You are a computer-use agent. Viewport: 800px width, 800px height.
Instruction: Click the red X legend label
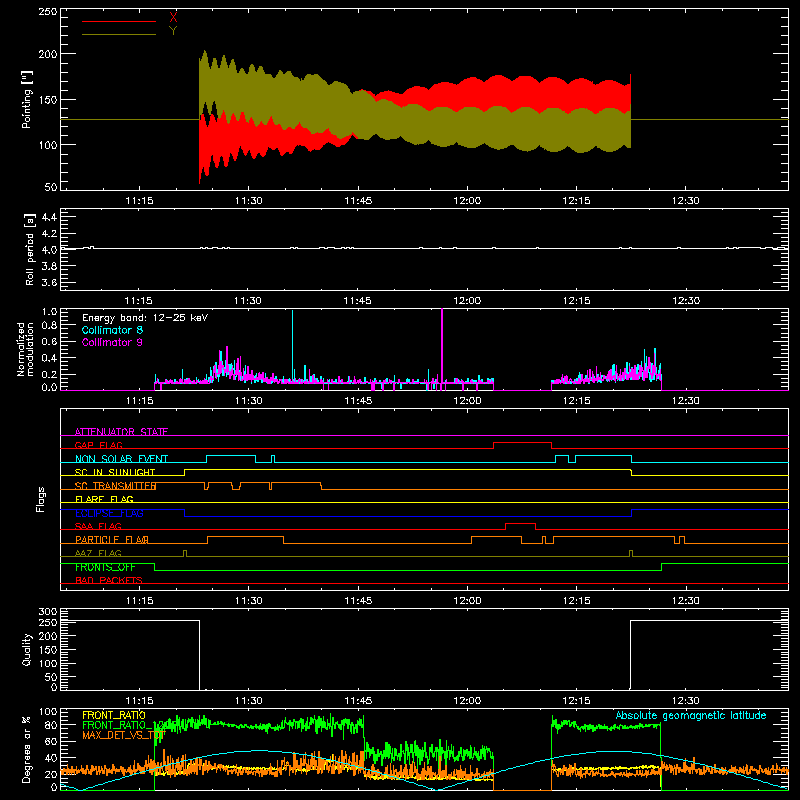(173, 17)
